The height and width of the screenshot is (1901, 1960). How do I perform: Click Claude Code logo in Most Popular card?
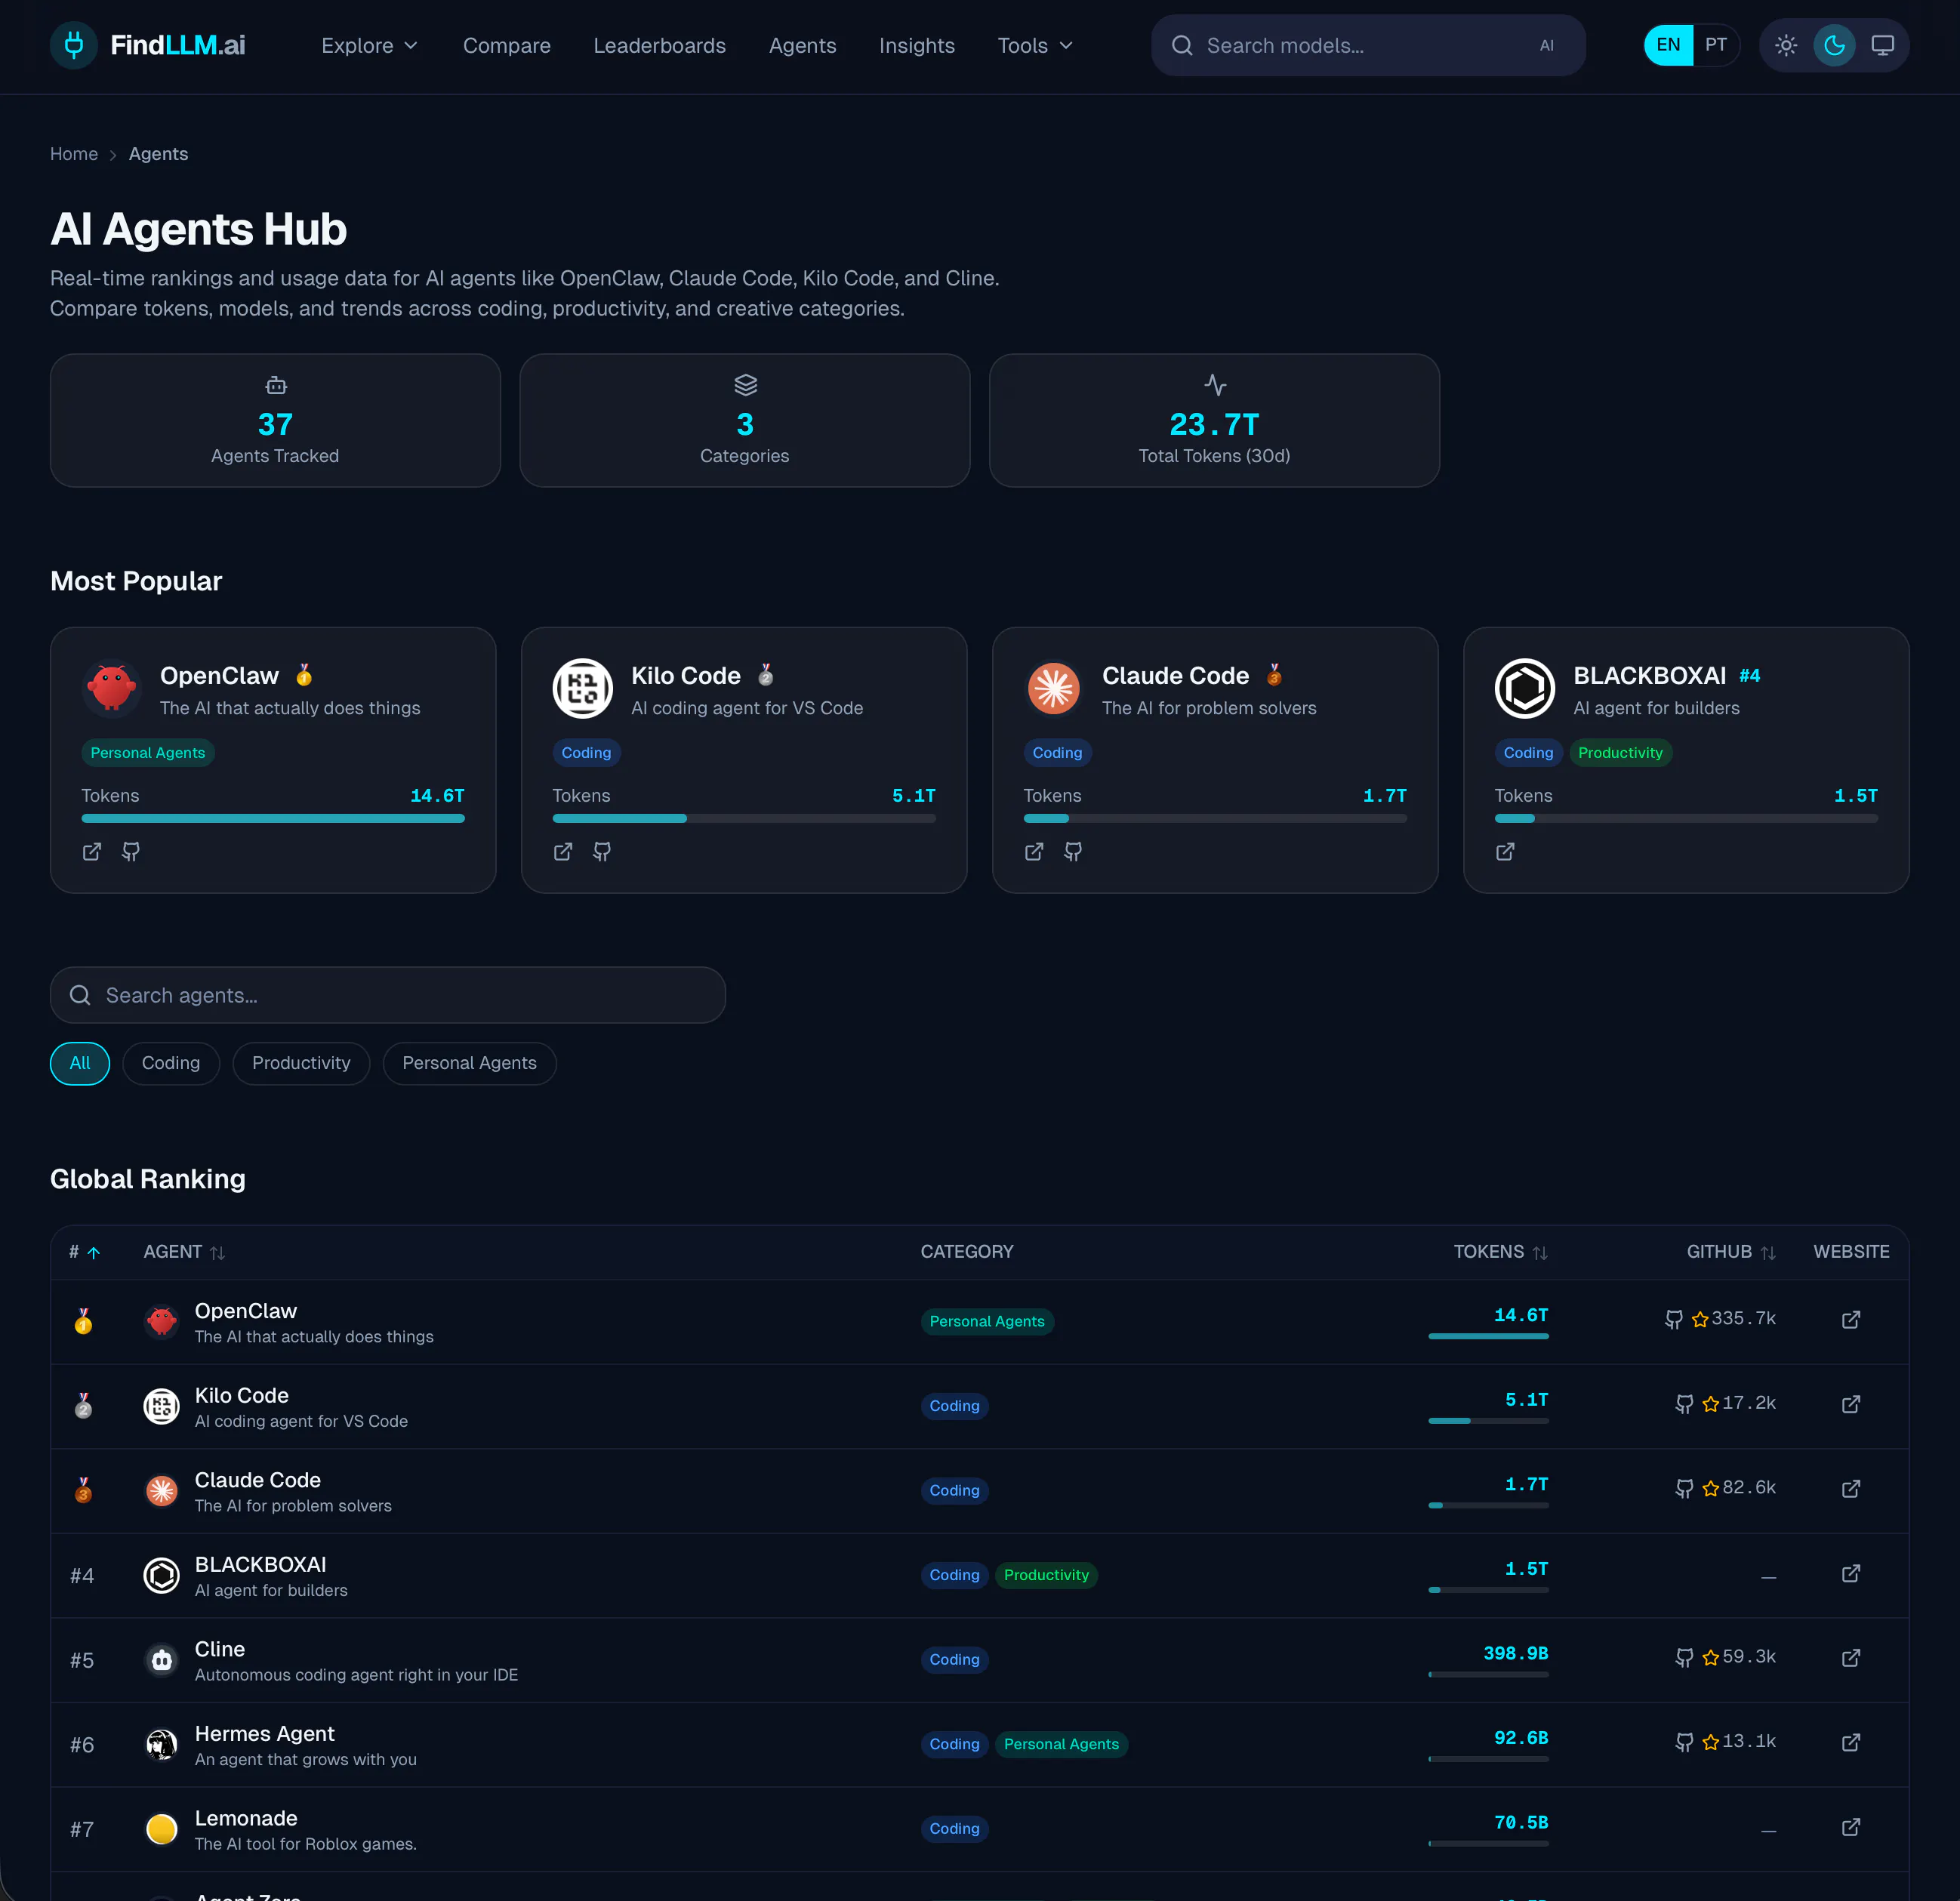point(1054,688)
